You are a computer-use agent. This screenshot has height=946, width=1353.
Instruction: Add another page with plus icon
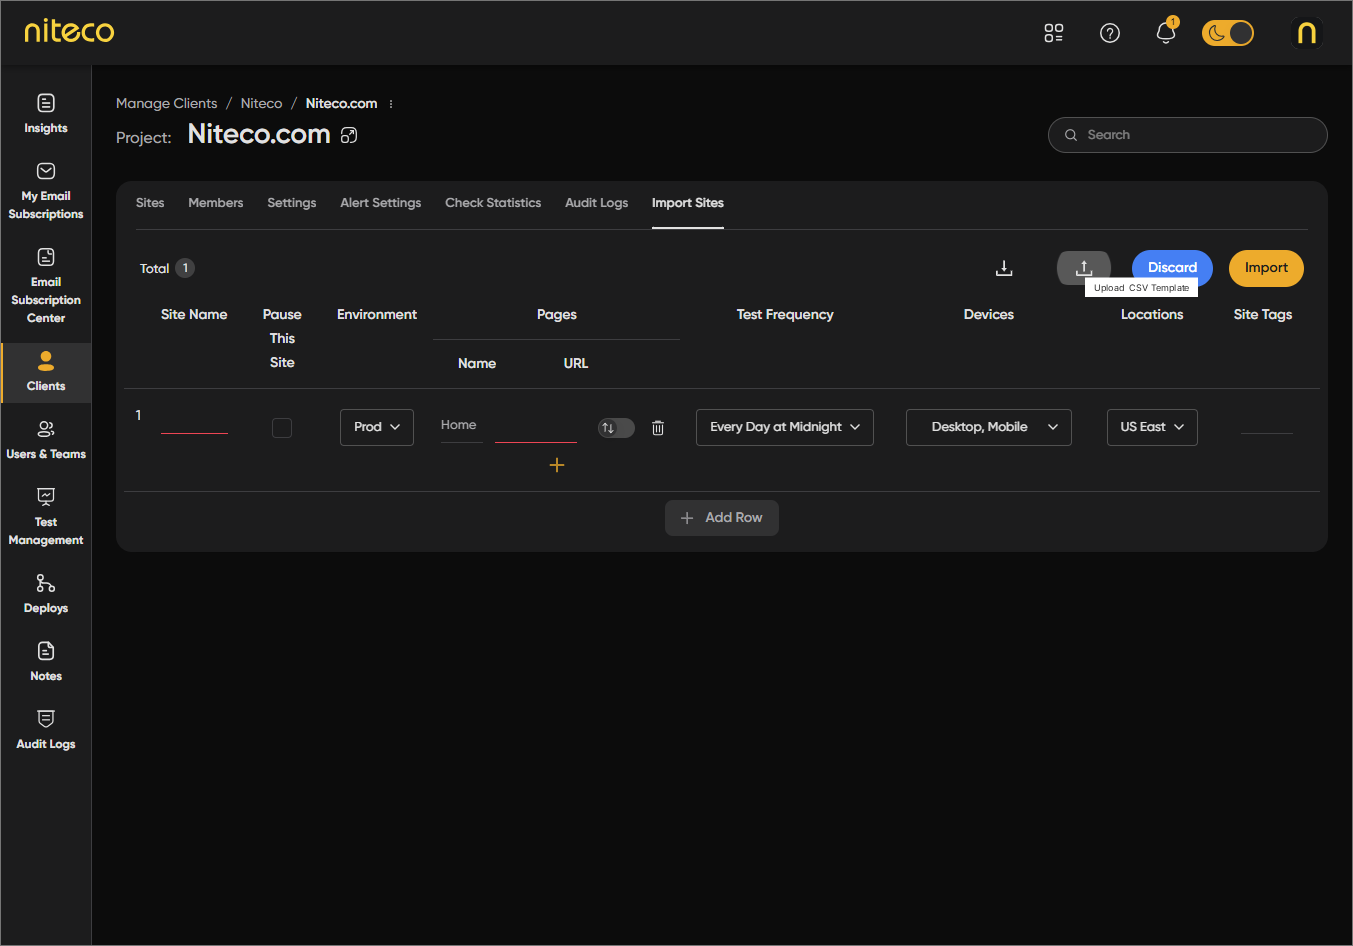(557, 465)
